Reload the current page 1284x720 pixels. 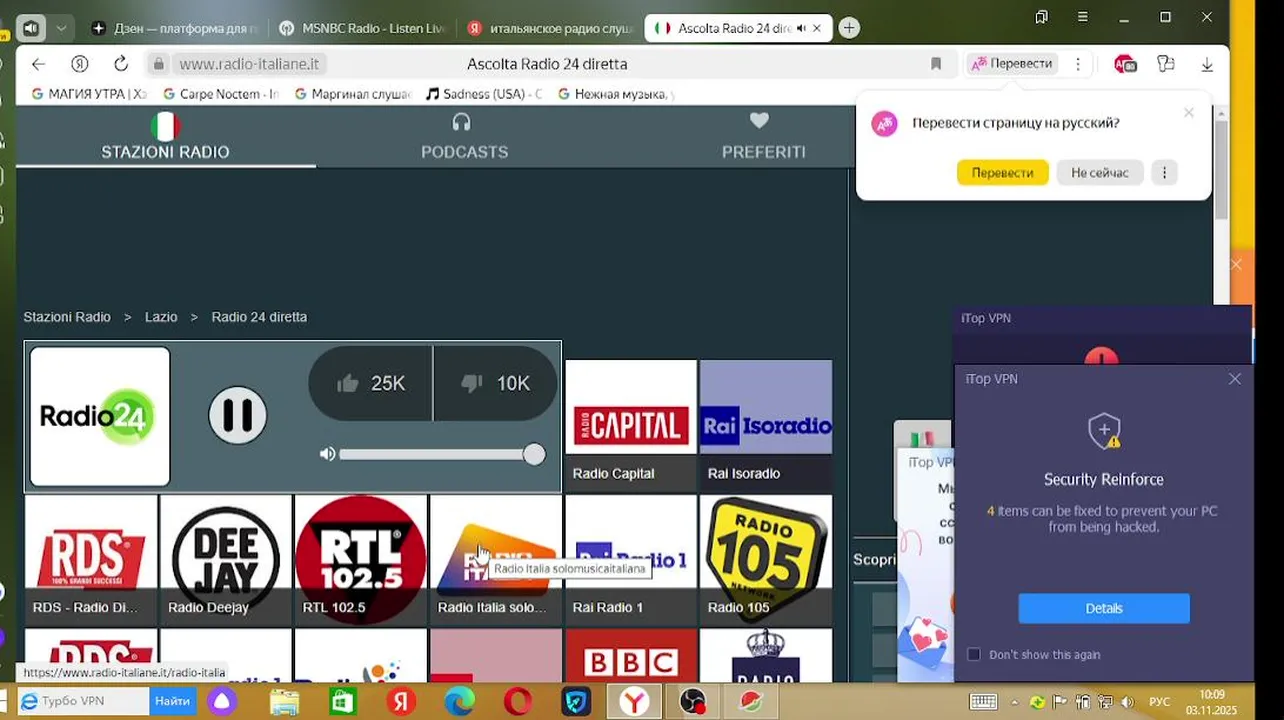tap(121, 64)
